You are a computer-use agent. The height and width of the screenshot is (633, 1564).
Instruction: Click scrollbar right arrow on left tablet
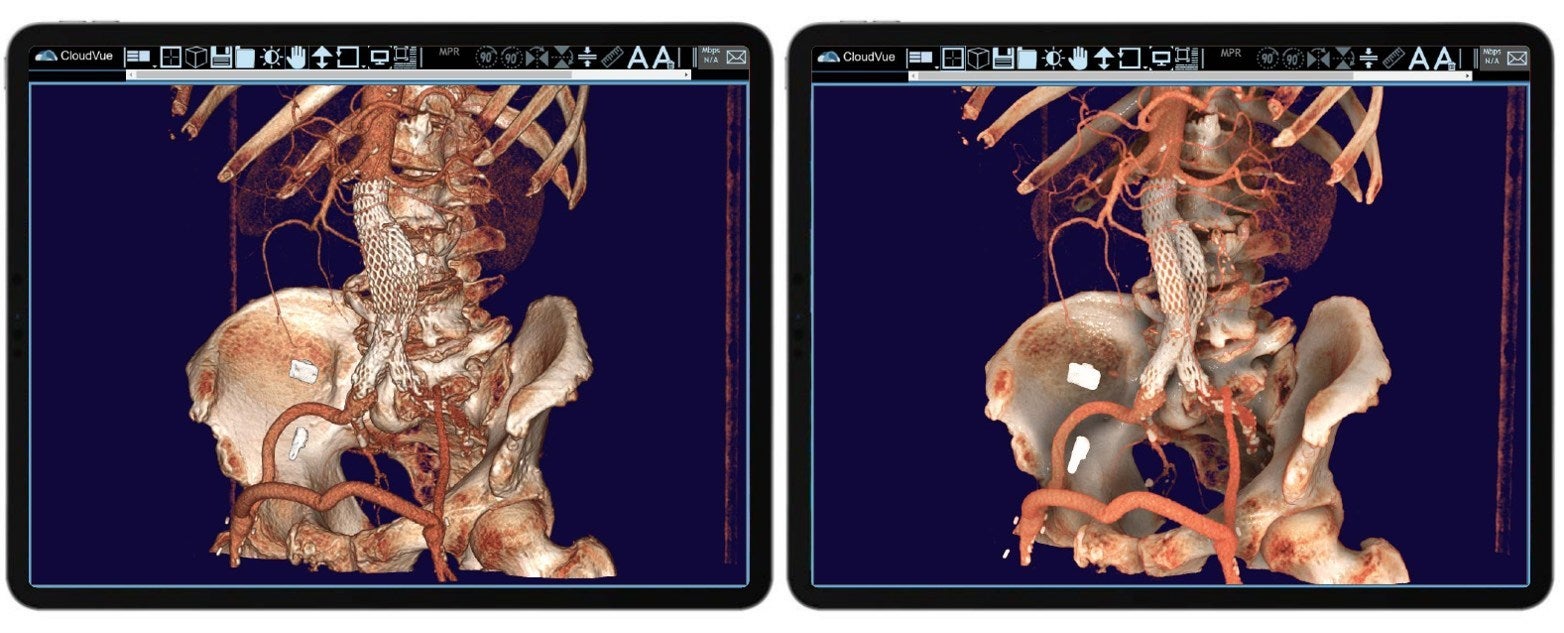tap(686, 75)
